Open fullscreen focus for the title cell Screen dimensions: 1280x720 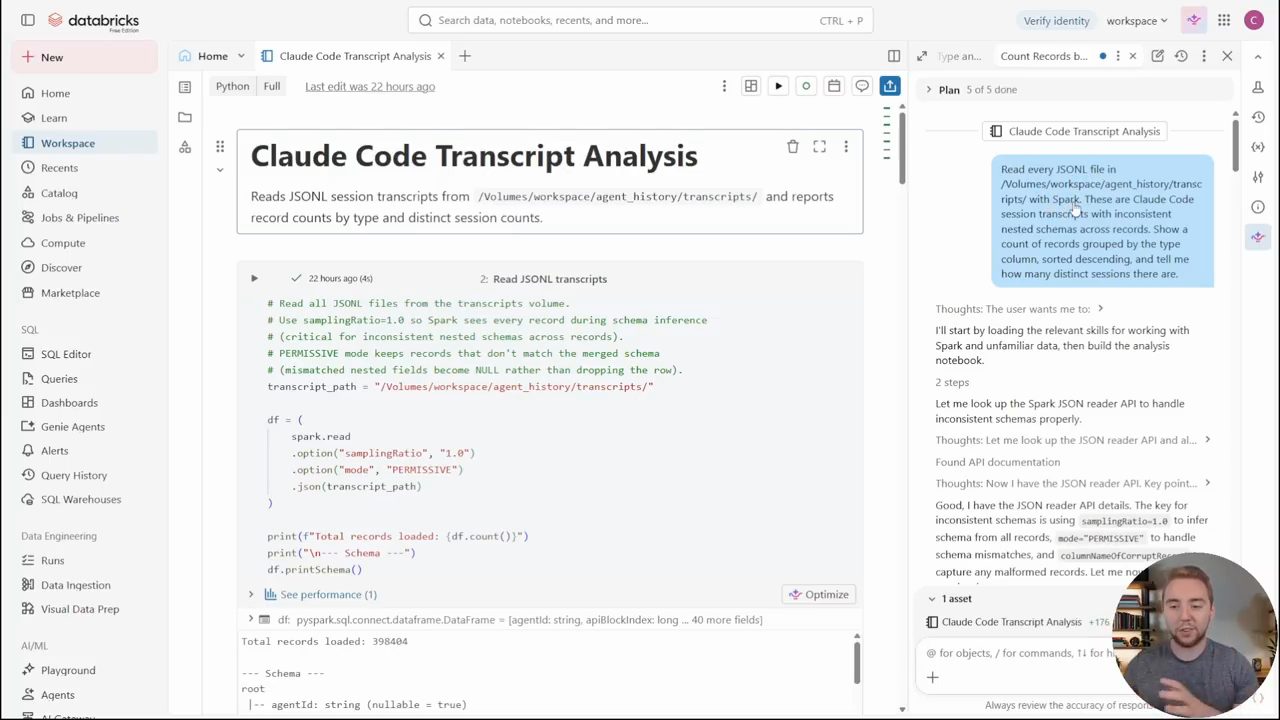tap(819, 147)
